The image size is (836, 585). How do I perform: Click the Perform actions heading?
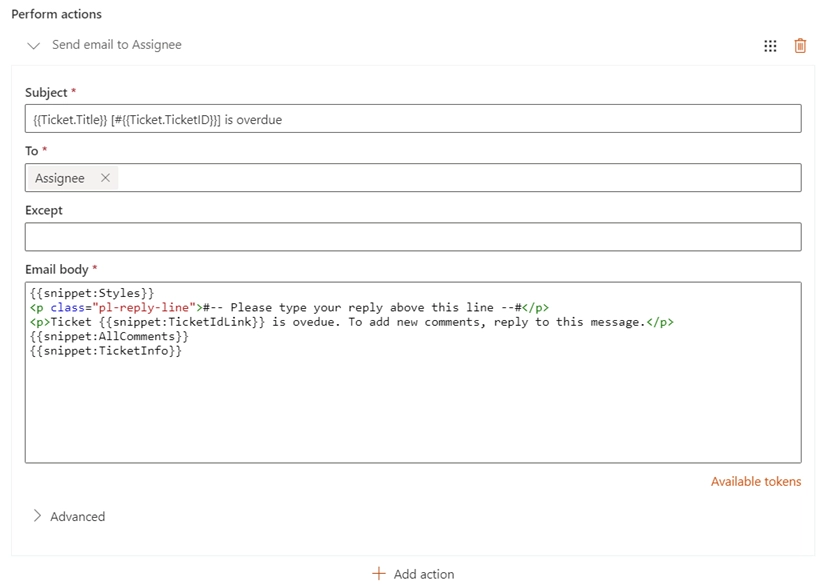coord(57,14)
